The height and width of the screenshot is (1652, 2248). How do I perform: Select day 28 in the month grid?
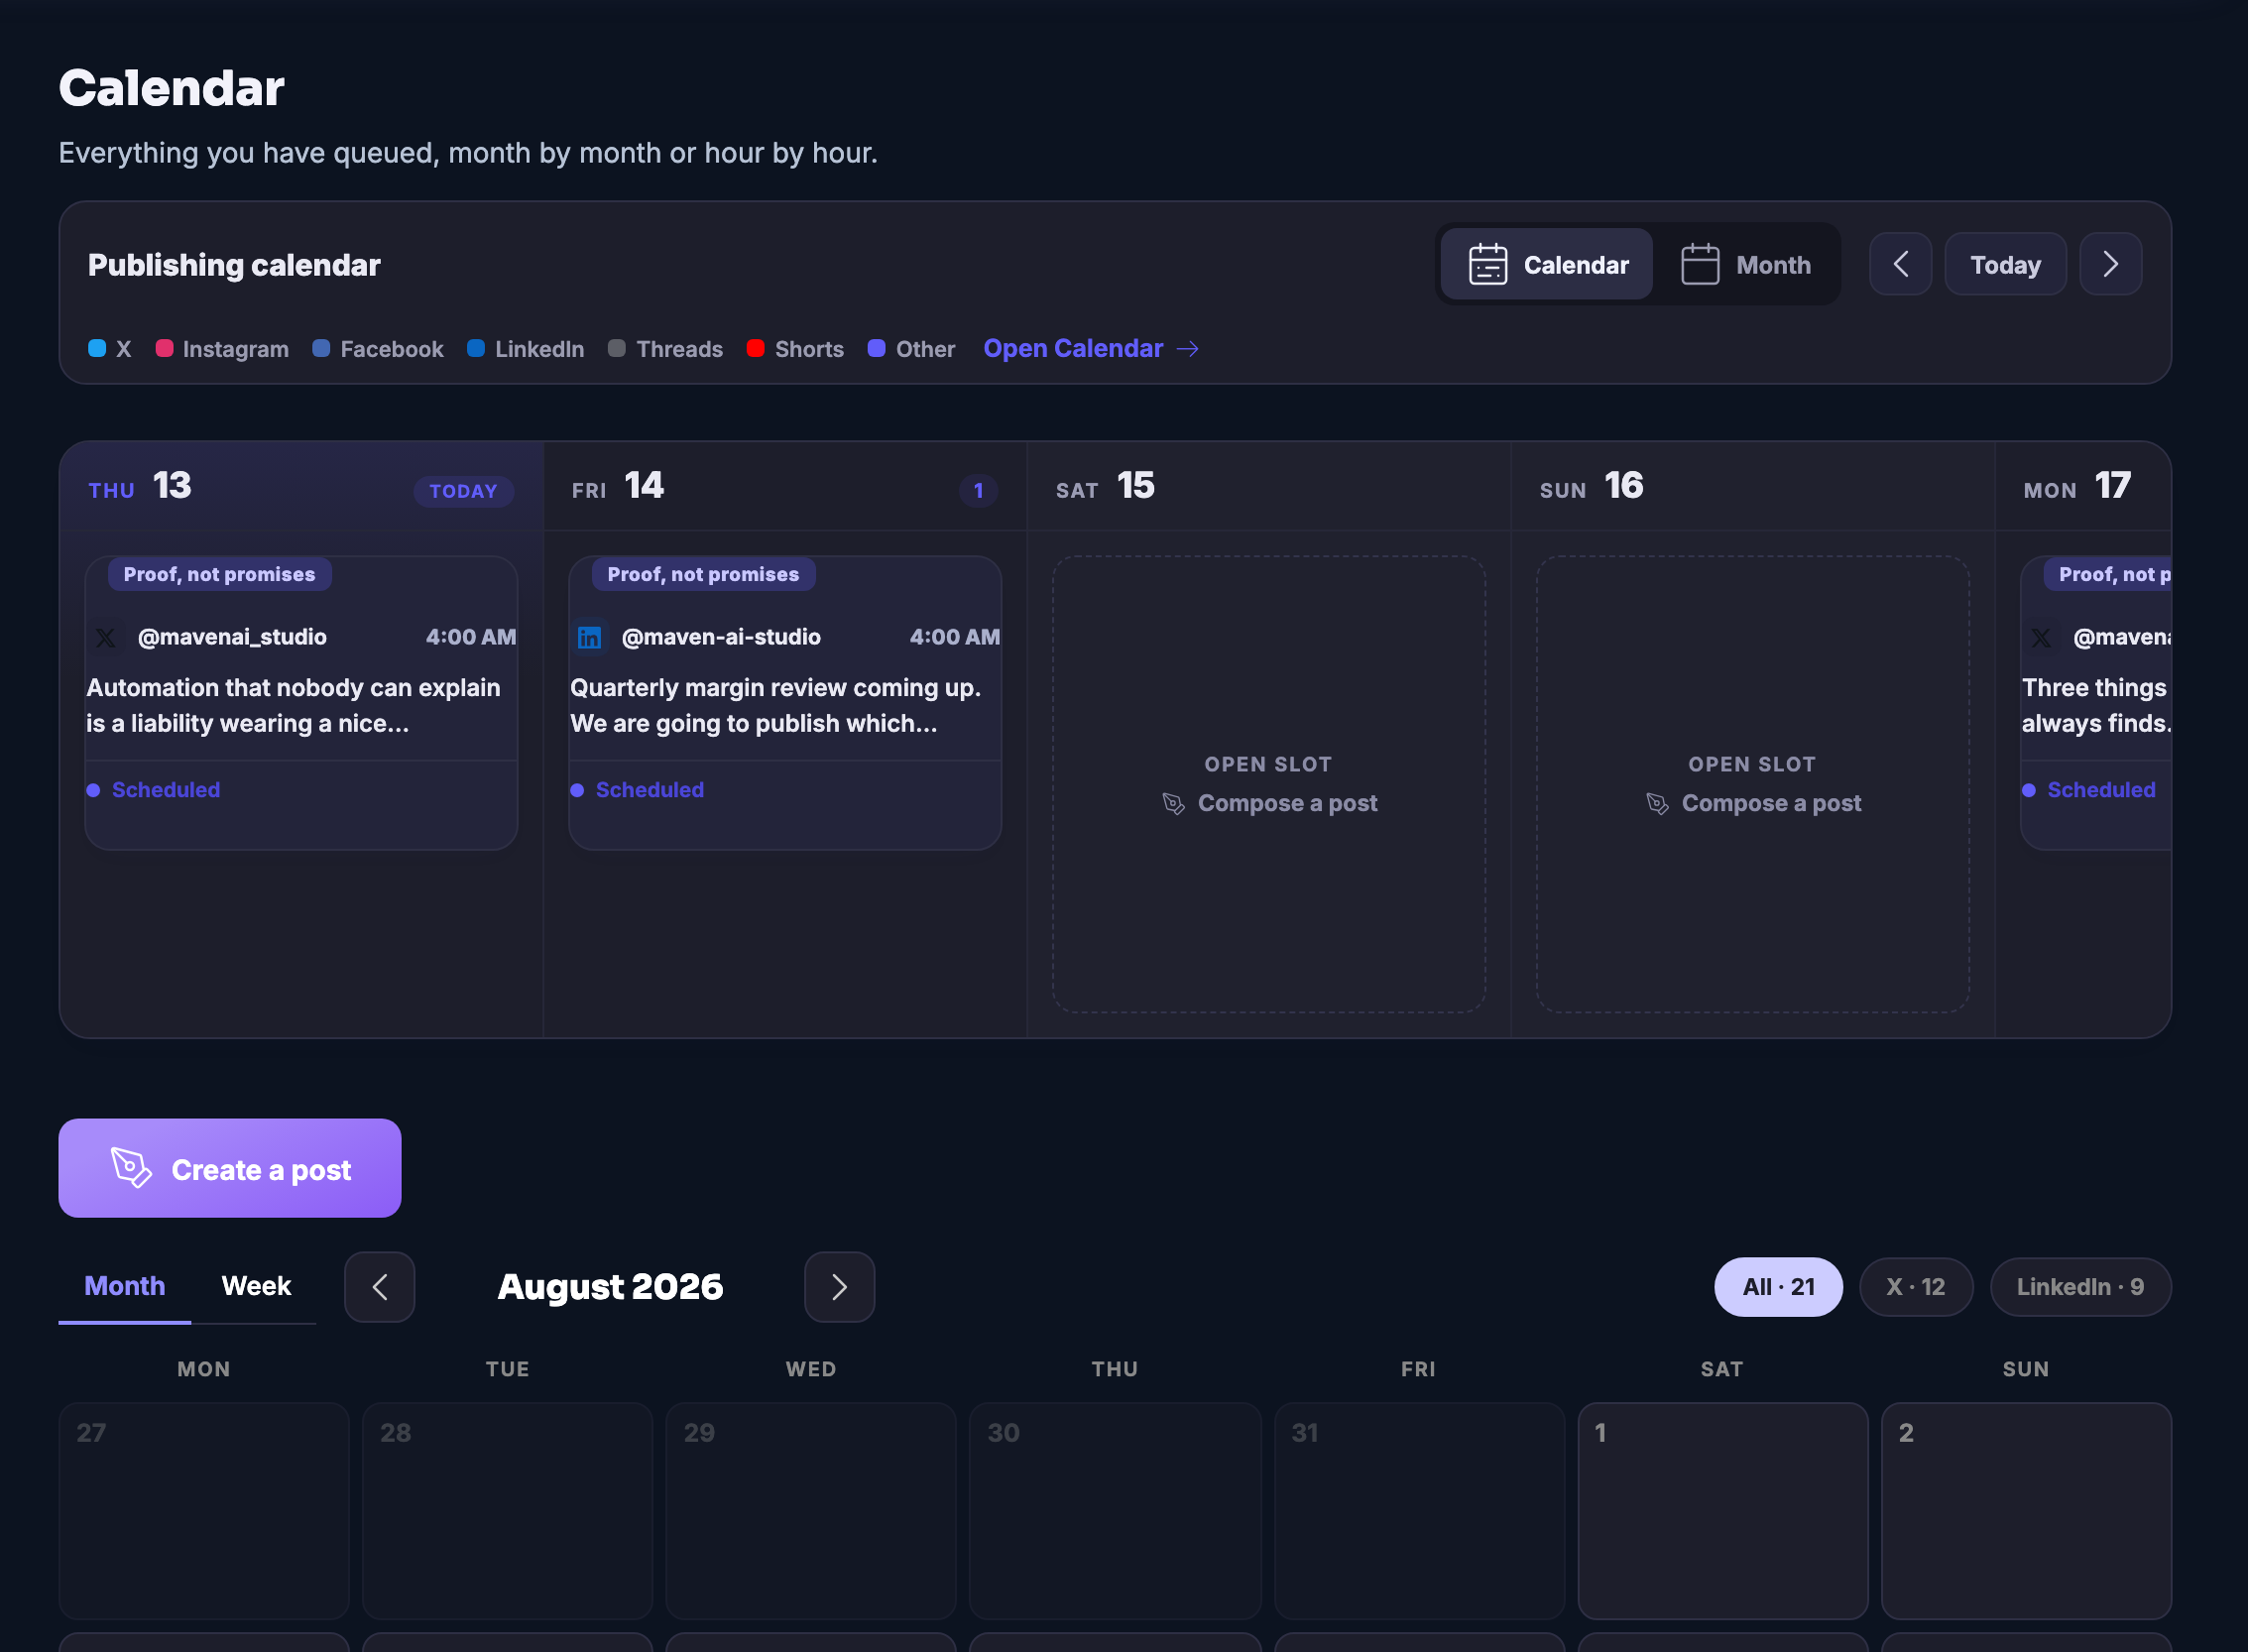pos(508,1511)
